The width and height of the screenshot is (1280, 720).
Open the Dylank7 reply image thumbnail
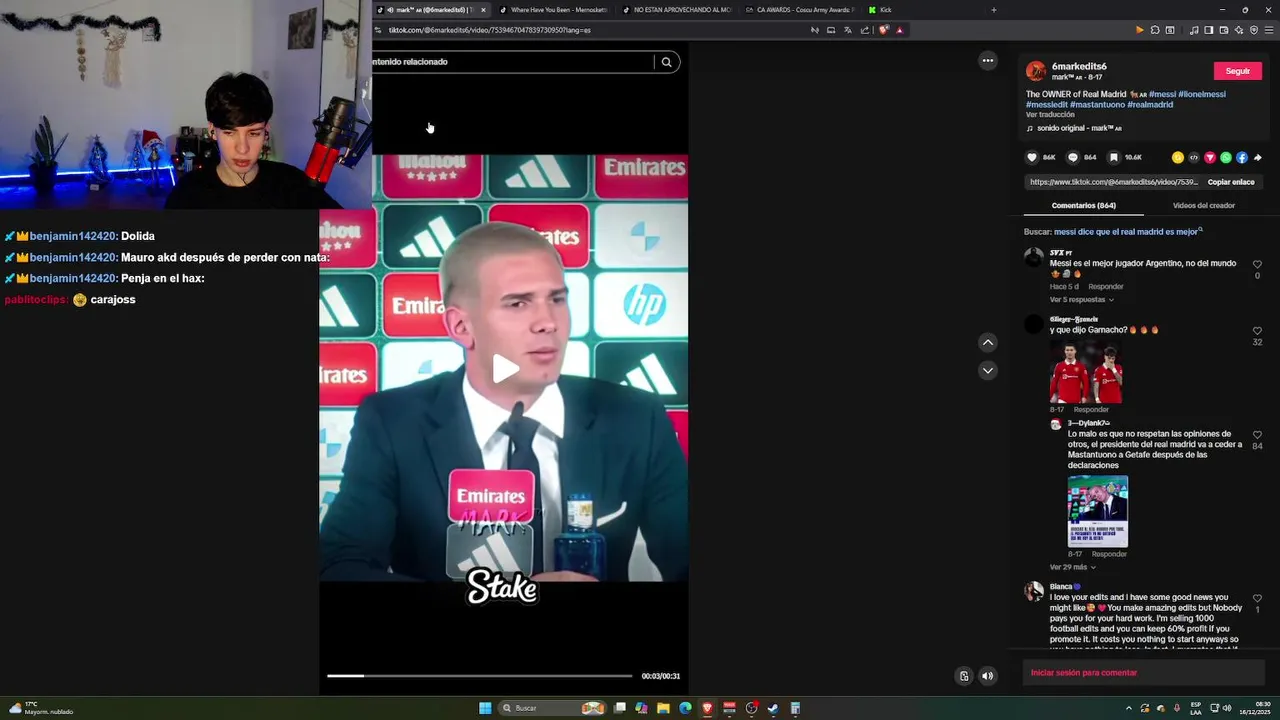[x=1098, y=511]
